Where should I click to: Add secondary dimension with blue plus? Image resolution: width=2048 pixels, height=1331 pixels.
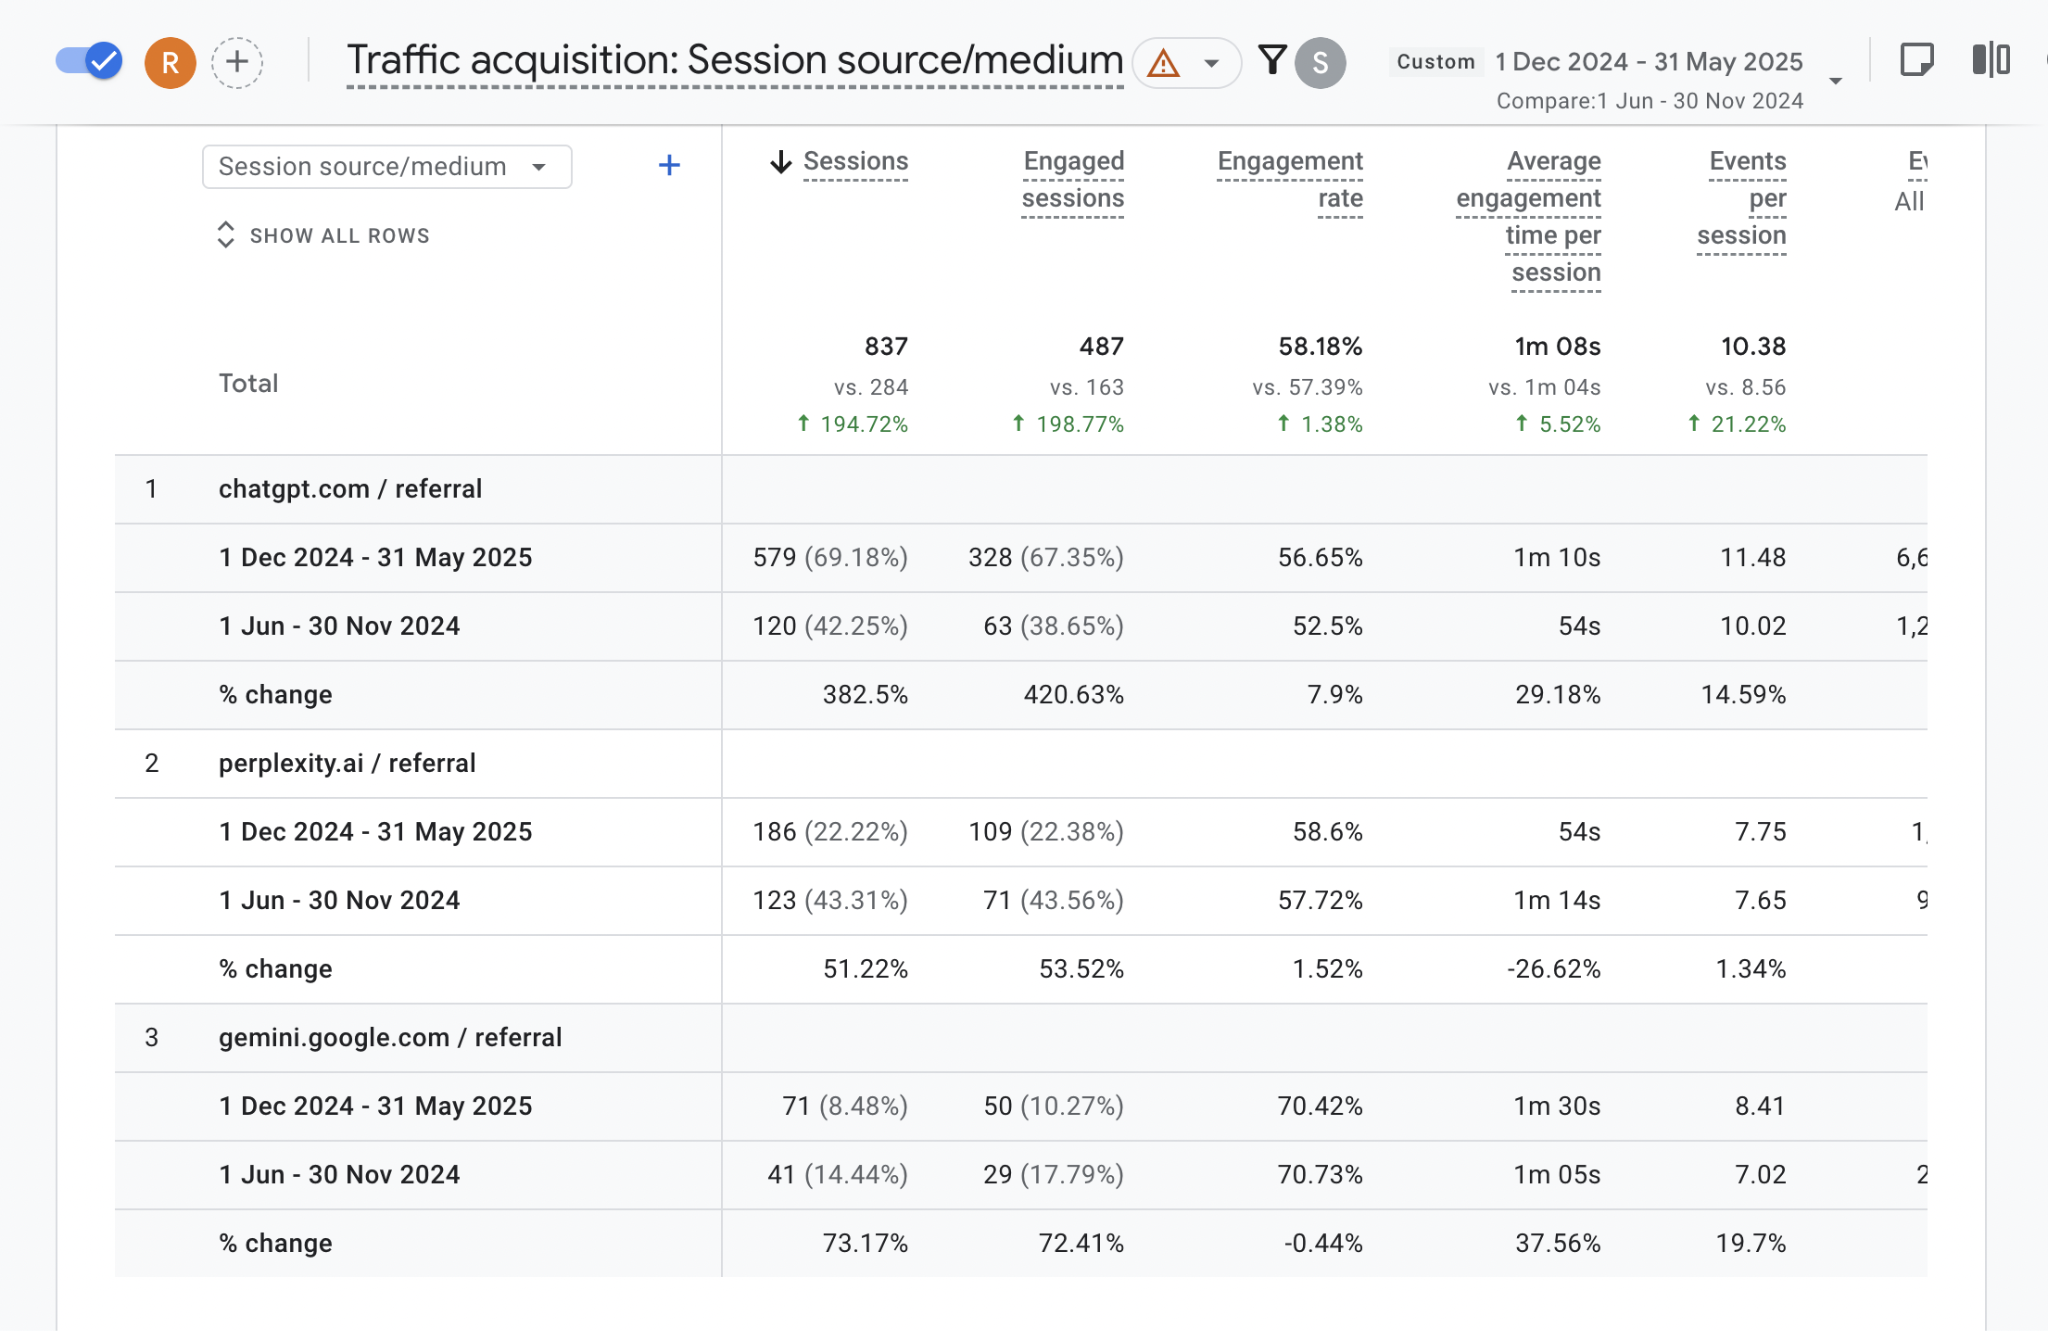coord(669,165)
